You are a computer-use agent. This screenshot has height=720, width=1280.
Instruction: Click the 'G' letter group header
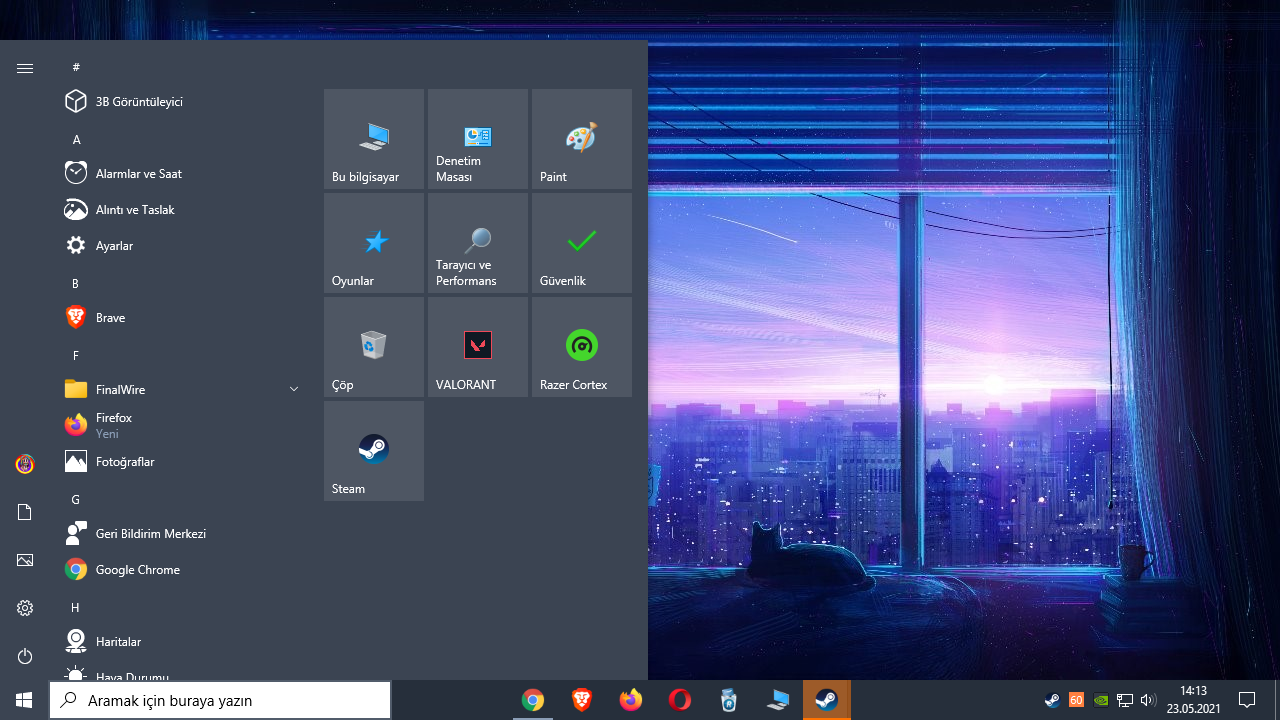pos(75,500)
